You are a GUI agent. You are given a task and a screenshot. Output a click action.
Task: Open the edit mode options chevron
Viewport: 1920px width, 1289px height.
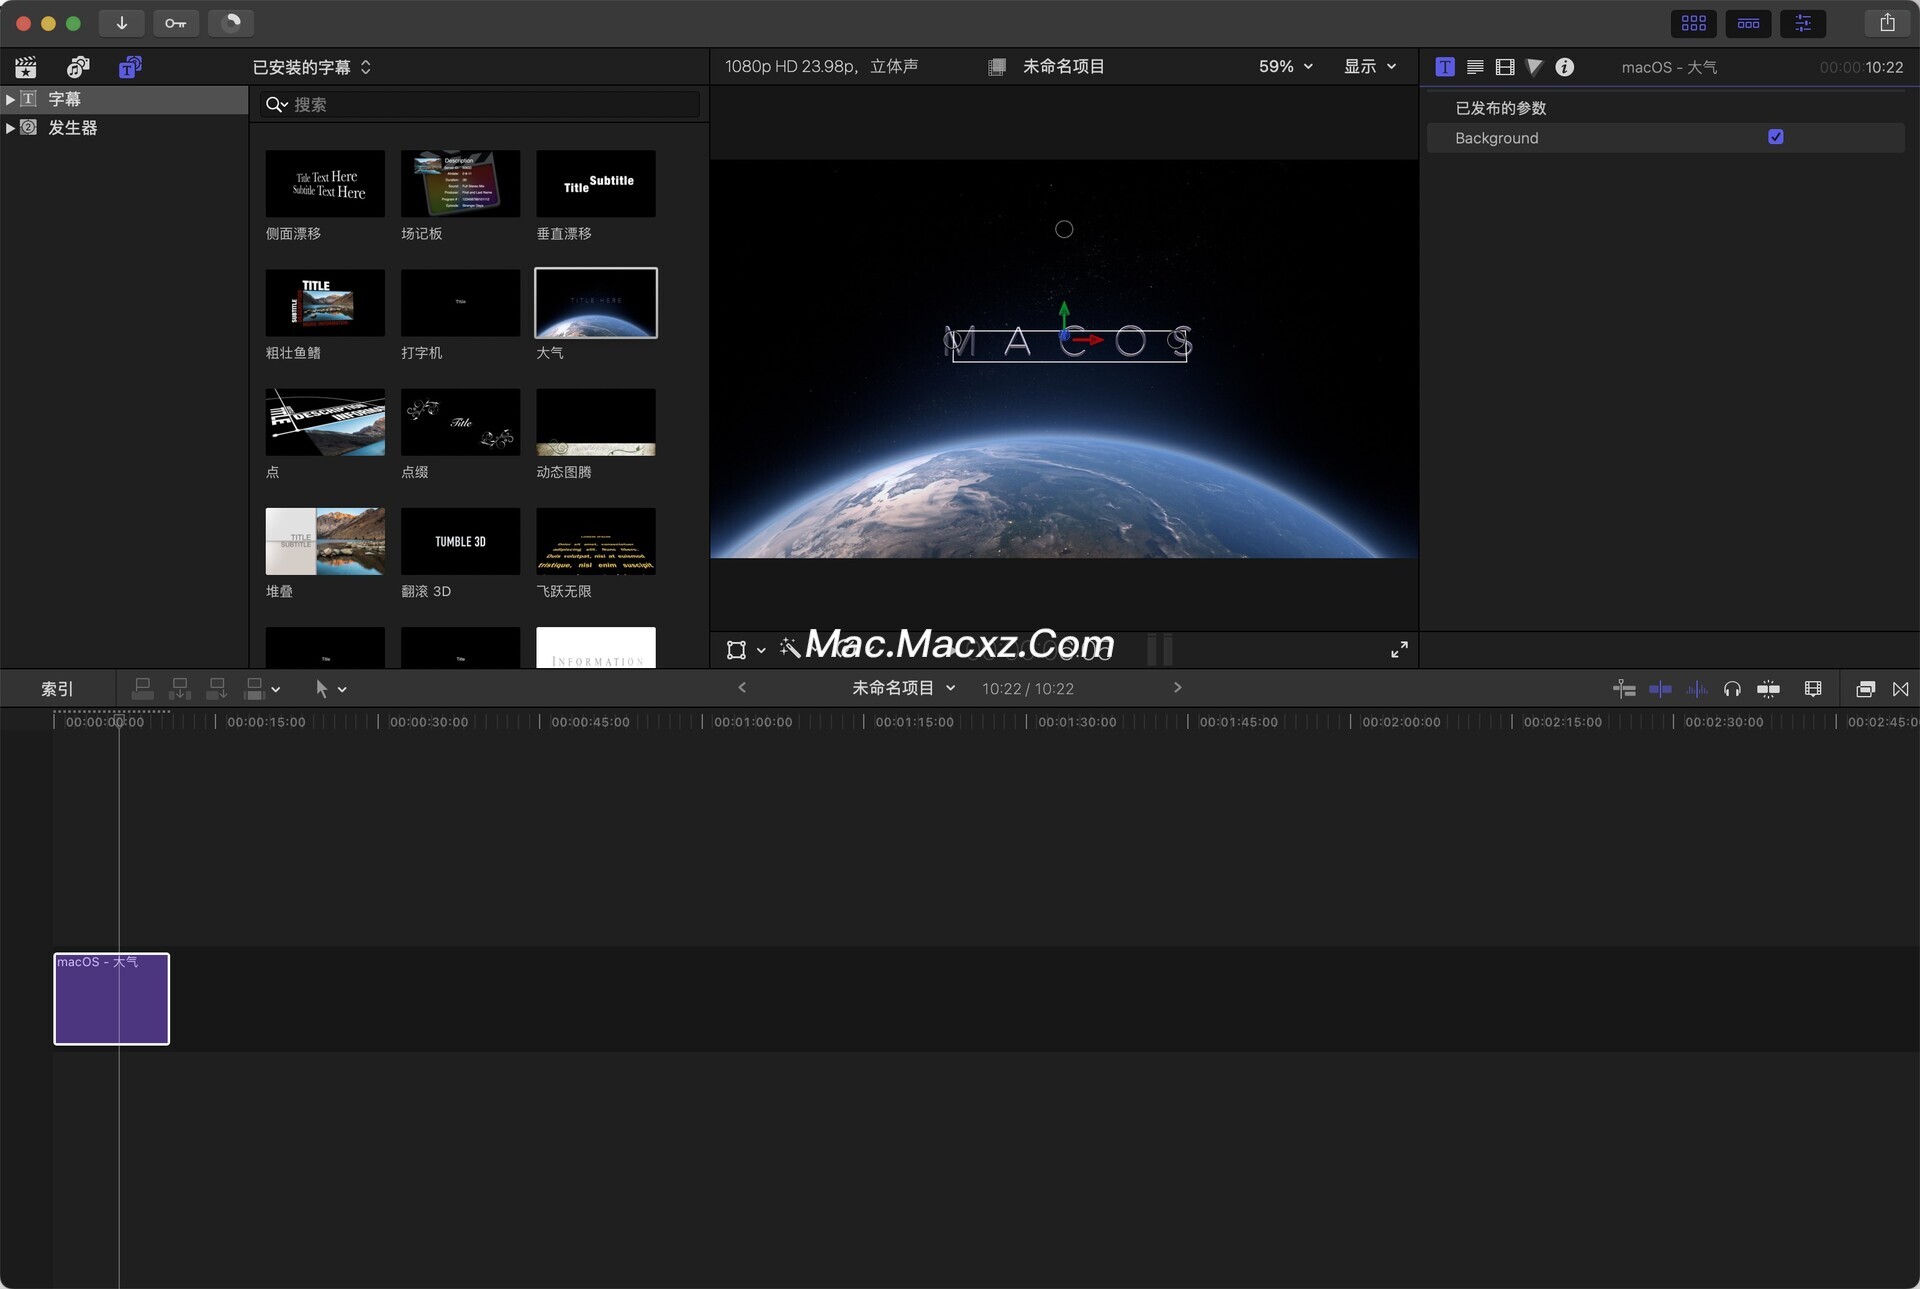click(x=276, y=689)
